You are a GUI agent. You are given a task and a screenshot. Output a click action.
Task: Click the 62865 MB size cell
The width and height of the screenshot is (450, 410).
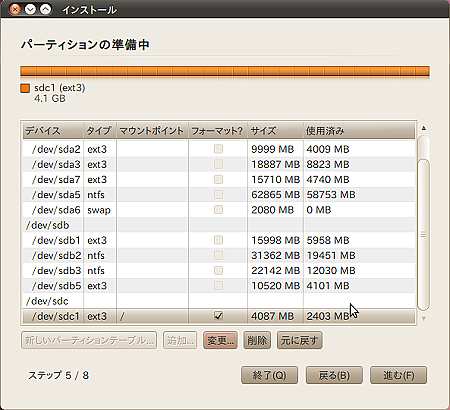coord(275,195)
